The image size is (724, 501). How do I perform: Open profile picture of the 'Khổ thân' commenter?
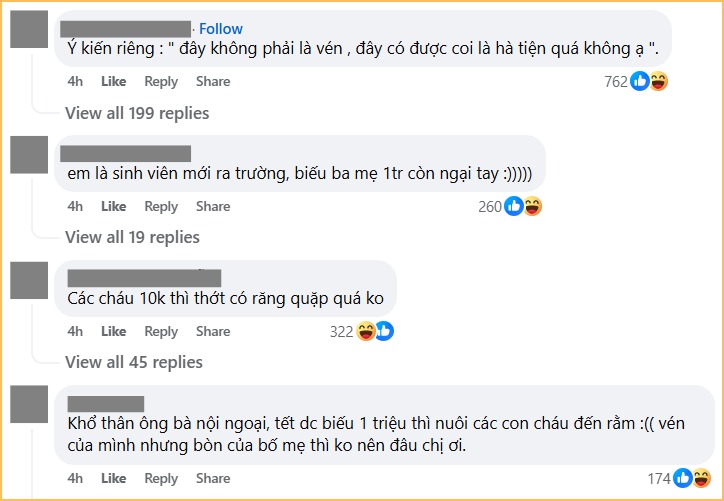point(28,404)
